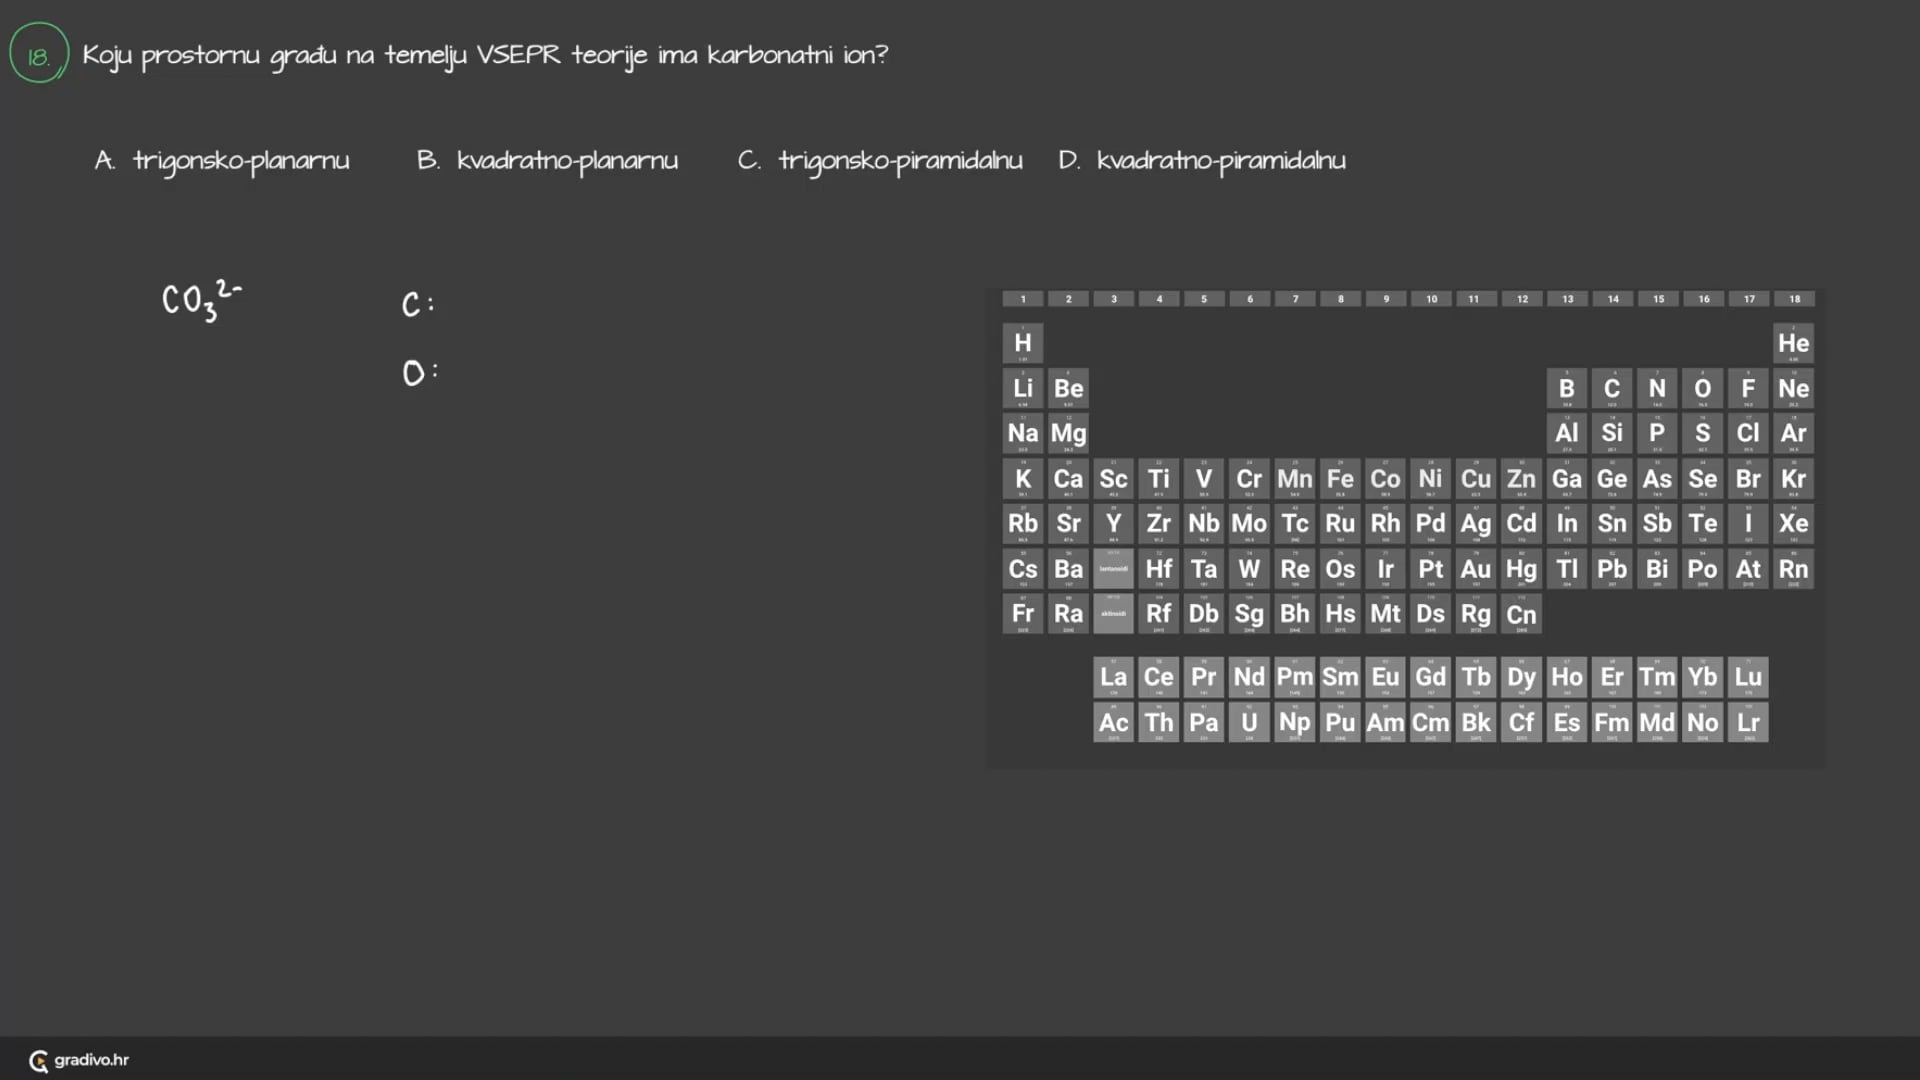Select answer B kvadratno-planarnu
Image resolution: width=1920 pixels, height=1080 pixels.
click(547, 161)
